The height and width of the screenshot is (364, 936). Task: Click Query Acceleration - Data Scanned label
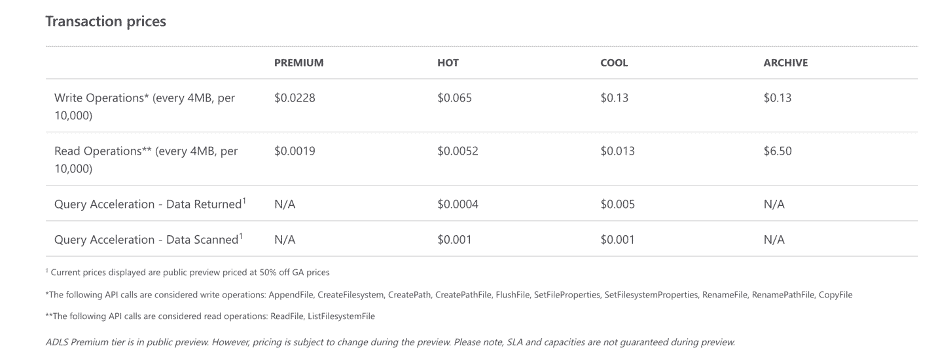point(148,239)
